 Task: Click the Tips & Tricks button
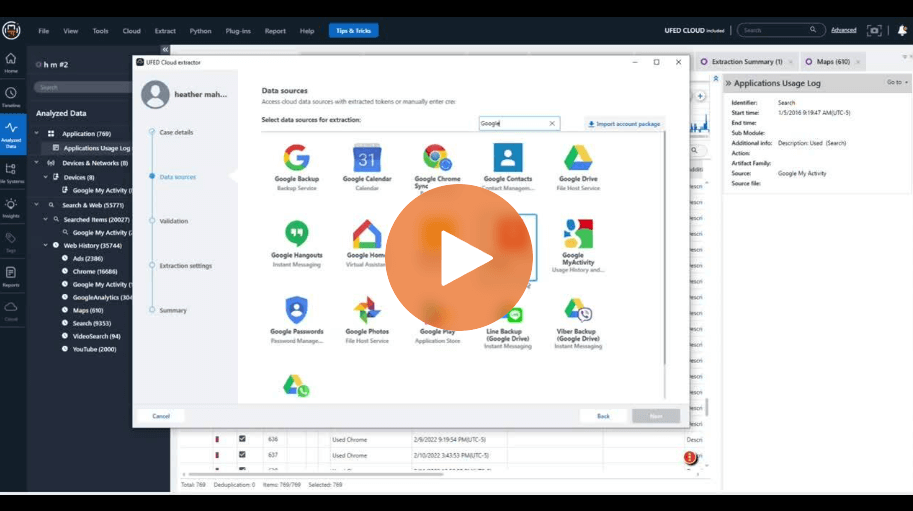click(353, 31)
